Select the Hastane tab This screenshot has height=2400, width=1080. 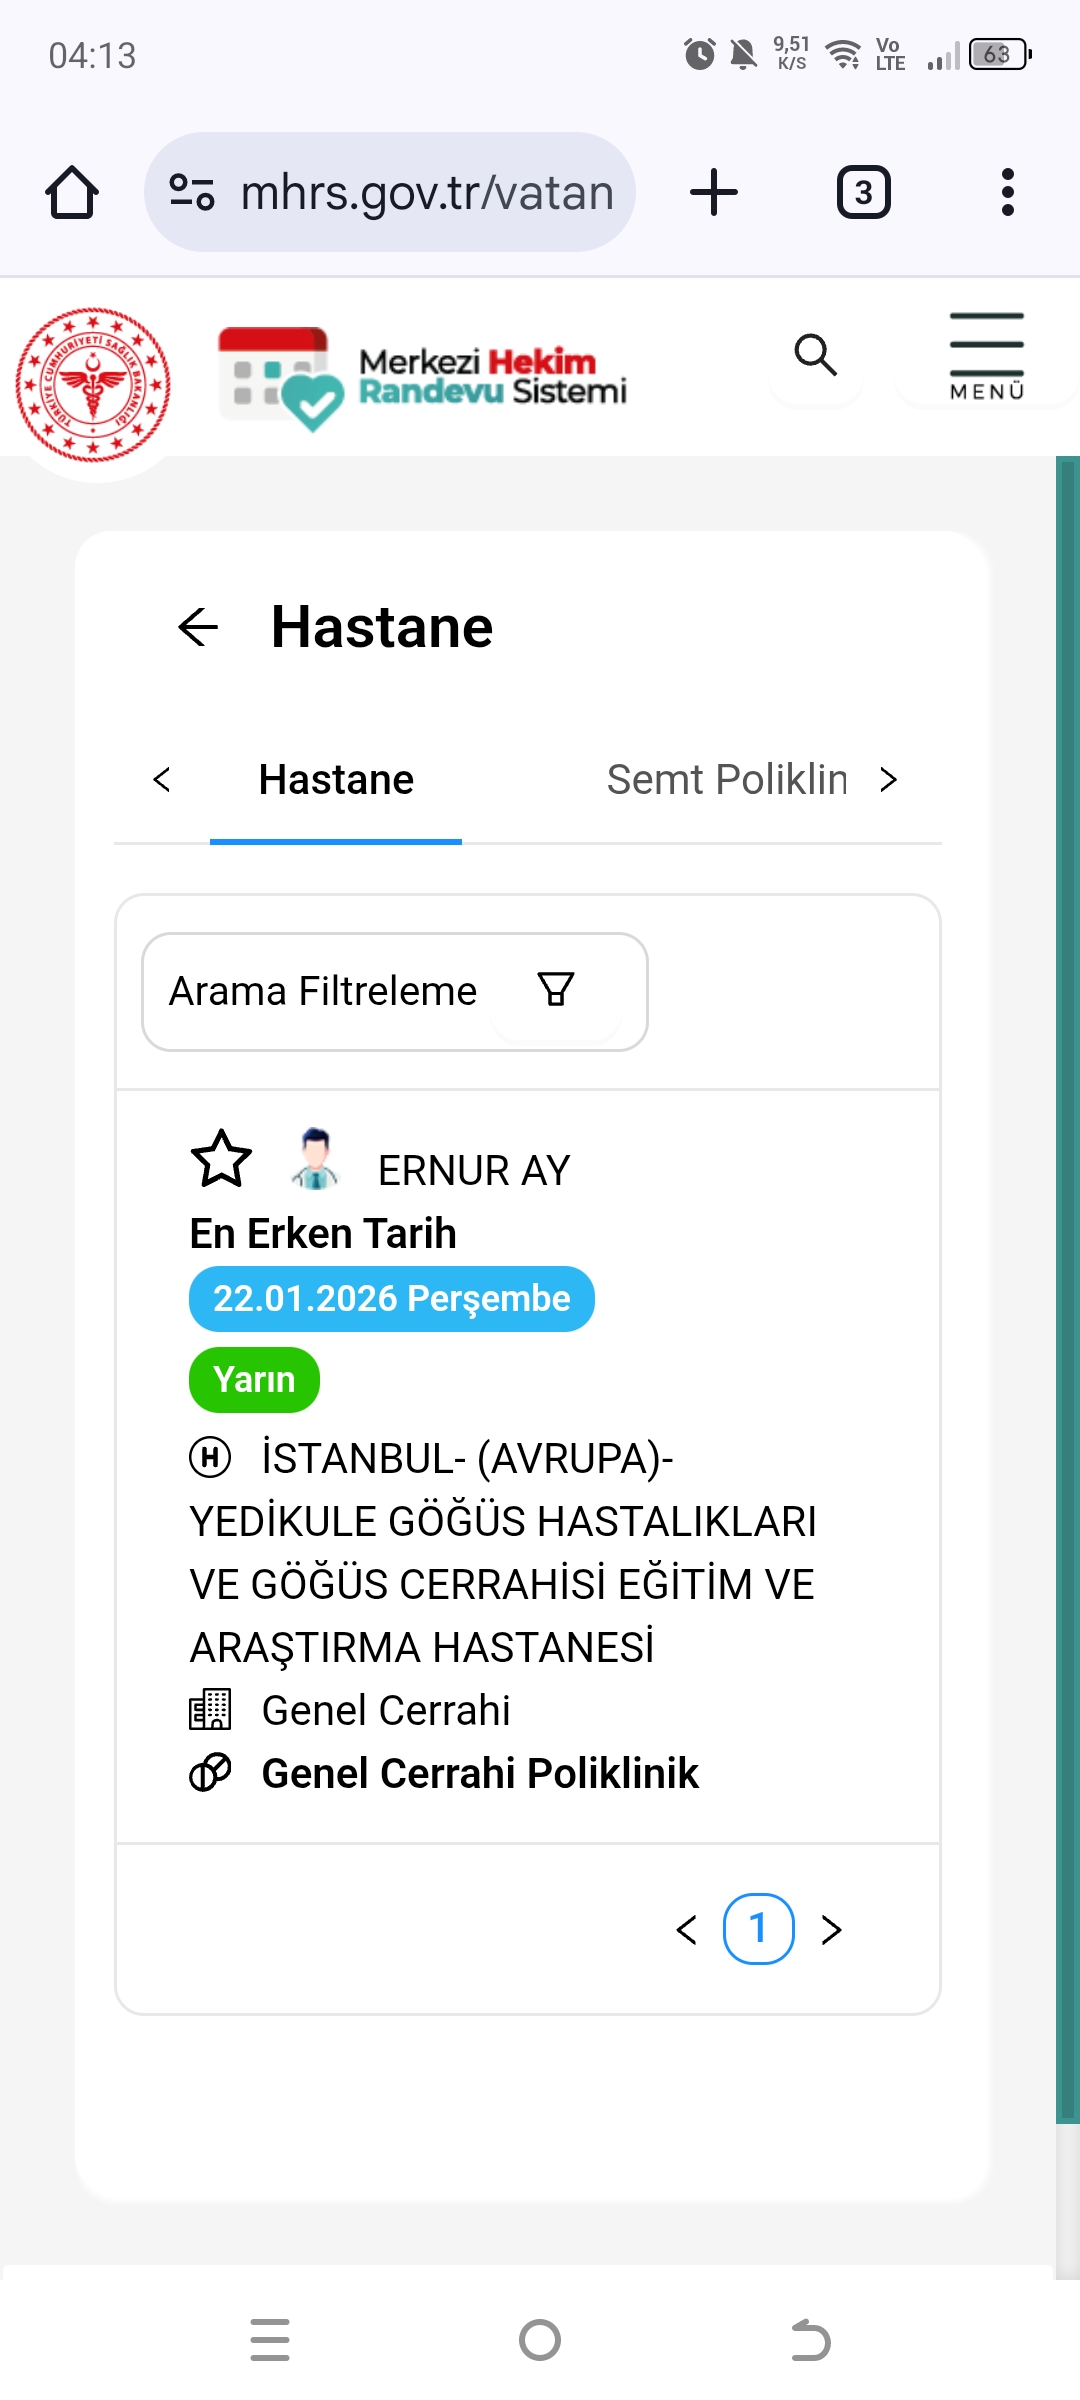point(336,780)
